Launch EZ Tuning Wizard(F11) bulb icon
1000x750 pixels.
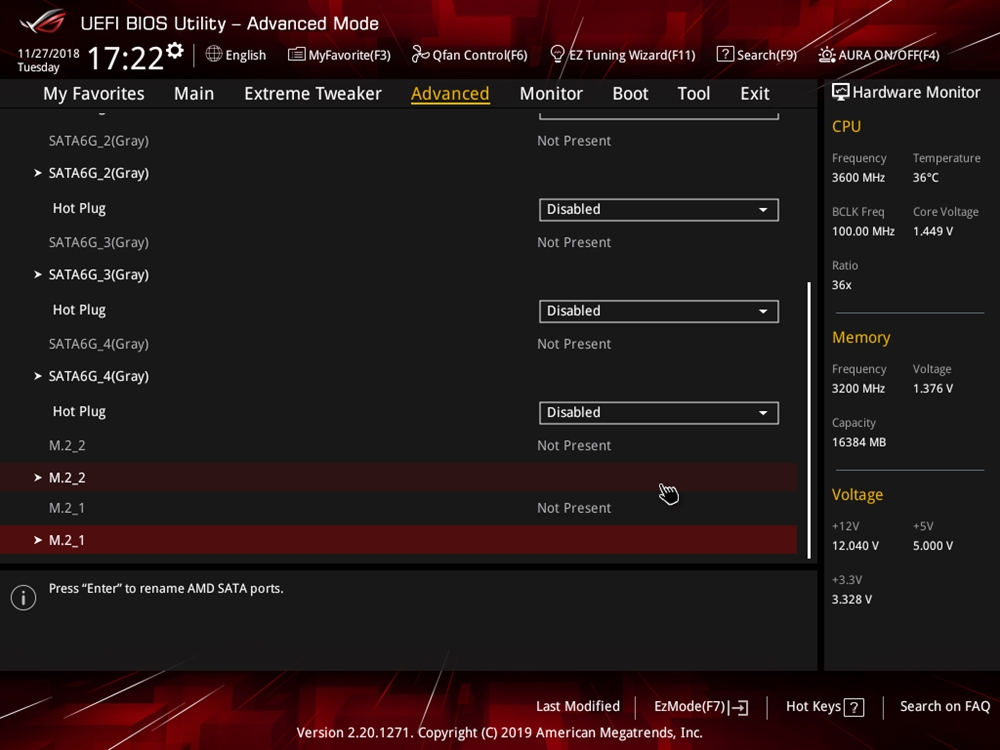pyautogui.click(x=558, y=55)
